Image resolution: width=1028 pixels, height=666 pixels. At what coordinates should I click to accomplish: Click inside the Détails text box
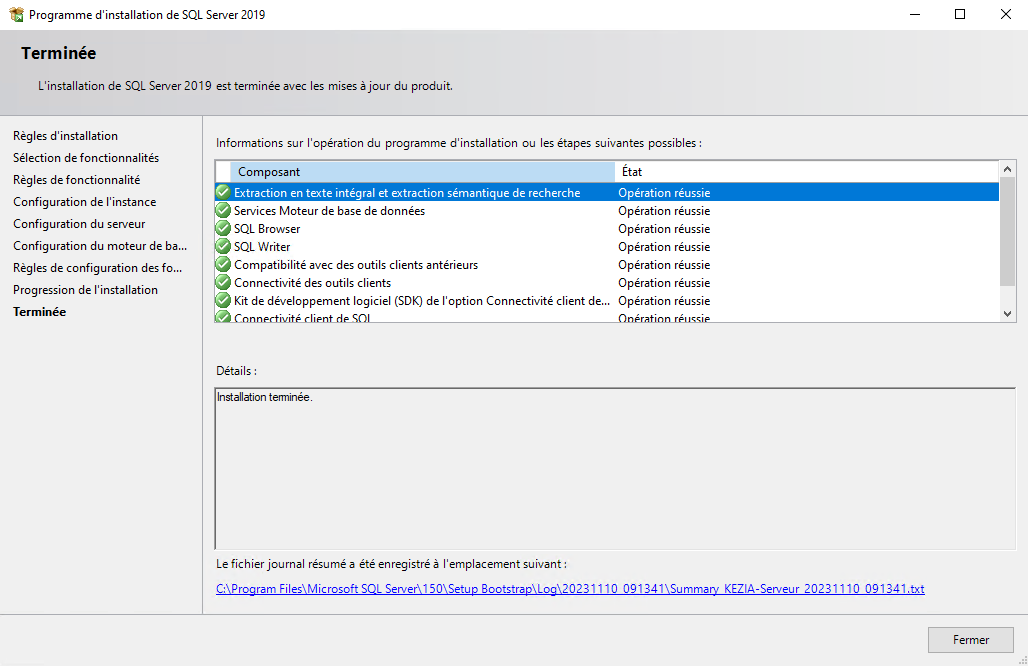[x=615, y=468]
